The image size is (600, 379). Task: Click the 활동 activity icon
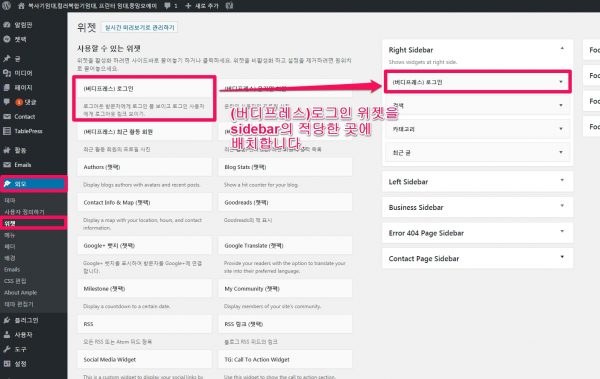point(7,150)
